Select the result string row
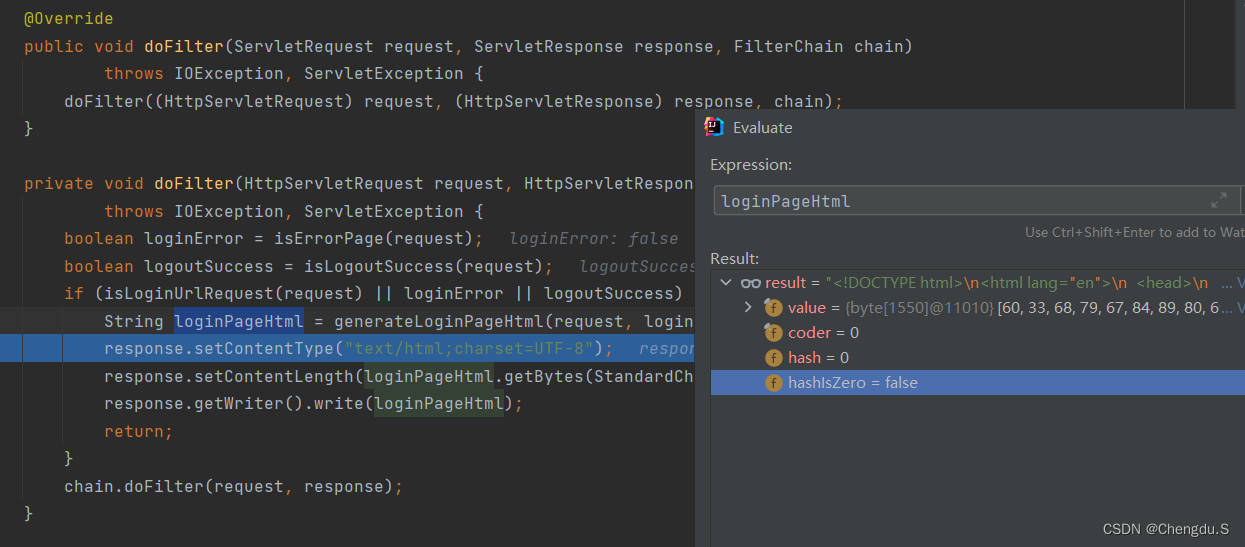 978,283
